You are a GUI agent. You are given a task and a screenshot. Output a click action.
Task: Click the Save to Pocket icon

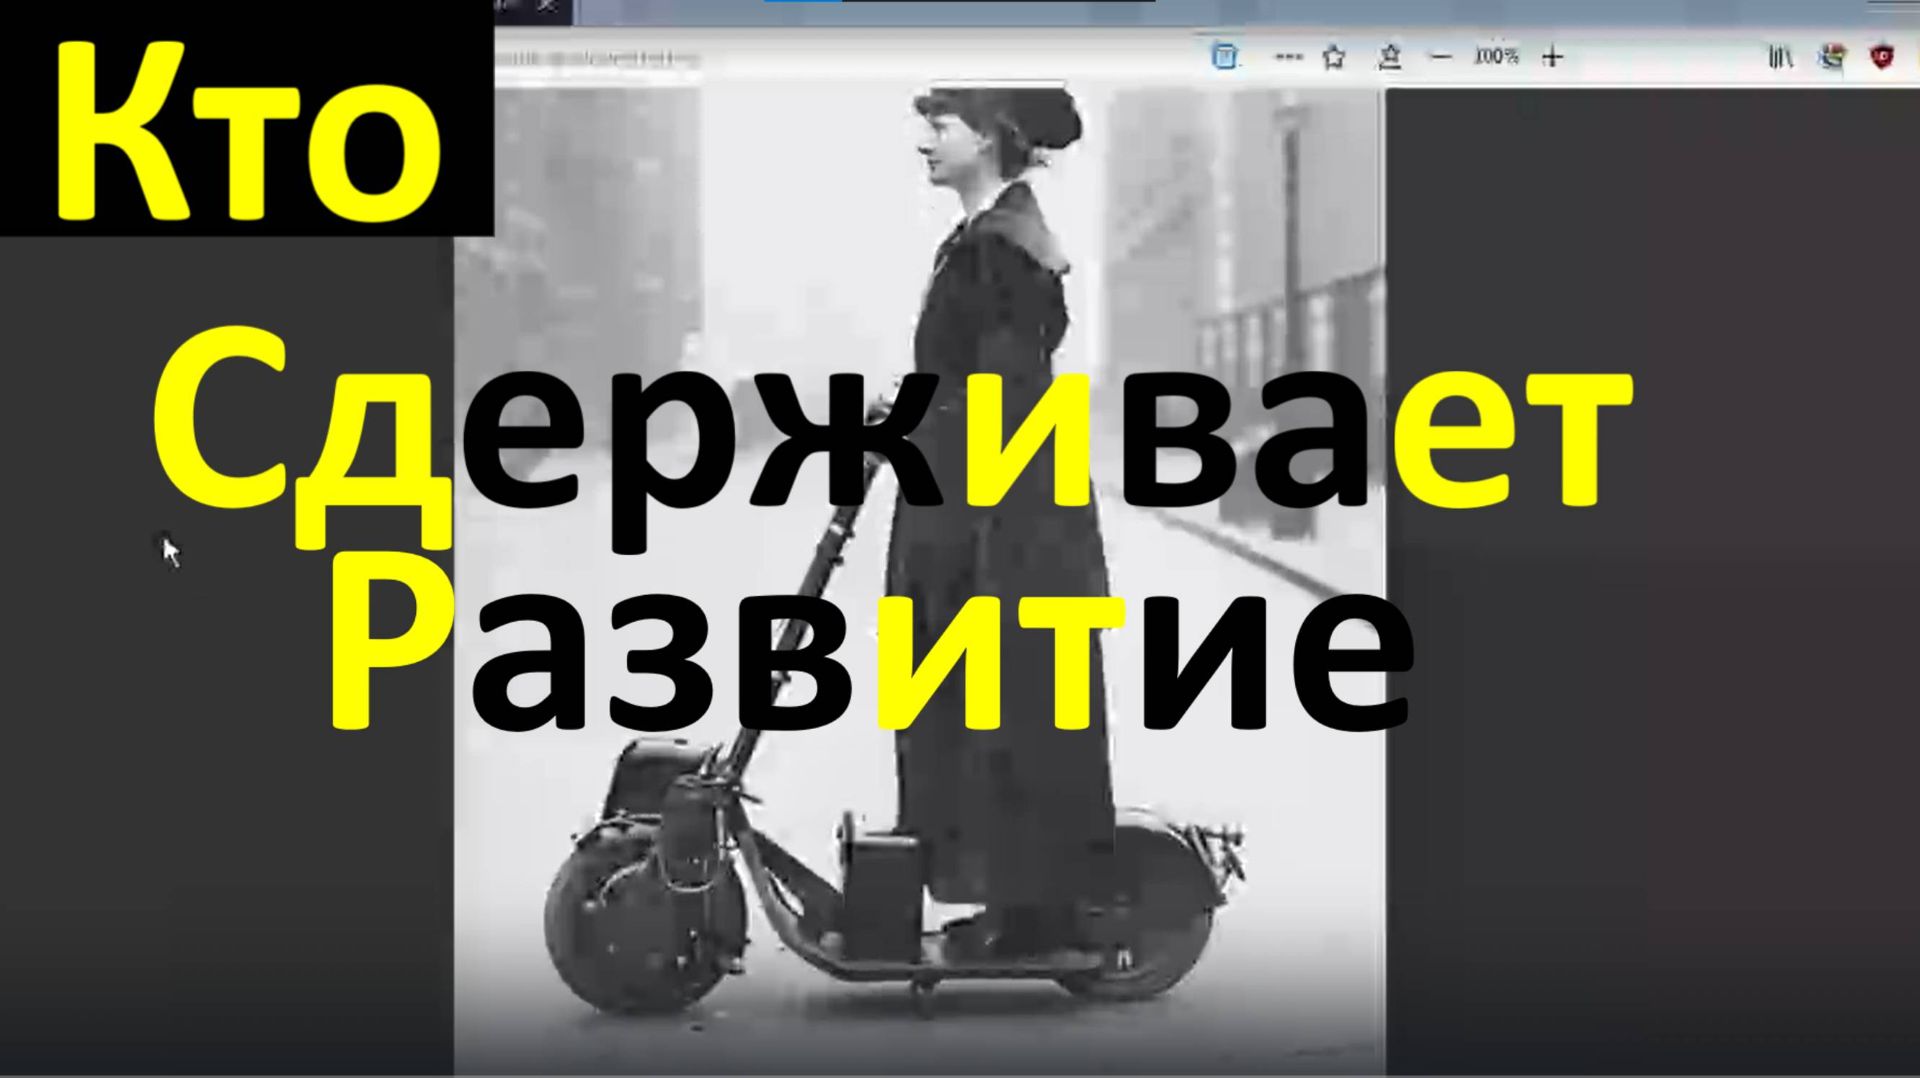coord(1391,57)
